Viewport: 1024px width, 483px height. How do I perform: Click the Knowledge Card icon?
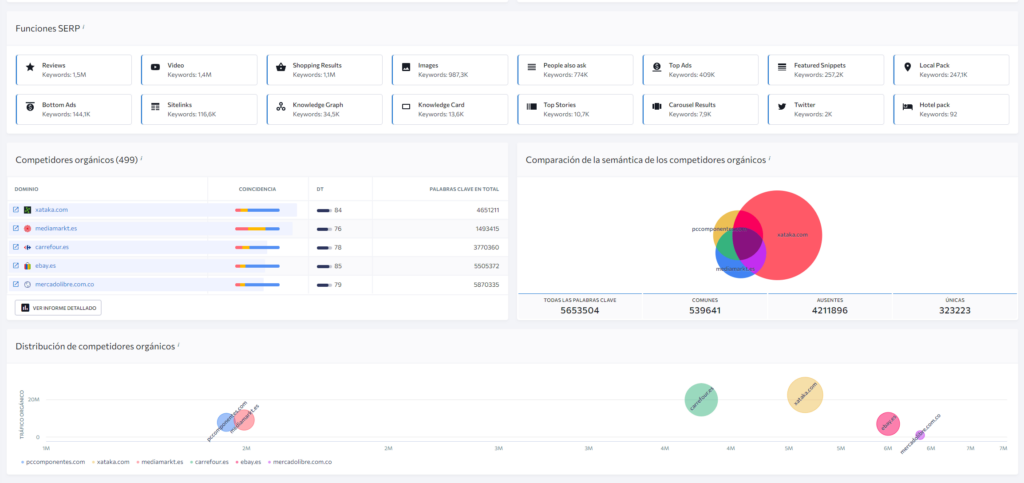click(x=406, y=106)
